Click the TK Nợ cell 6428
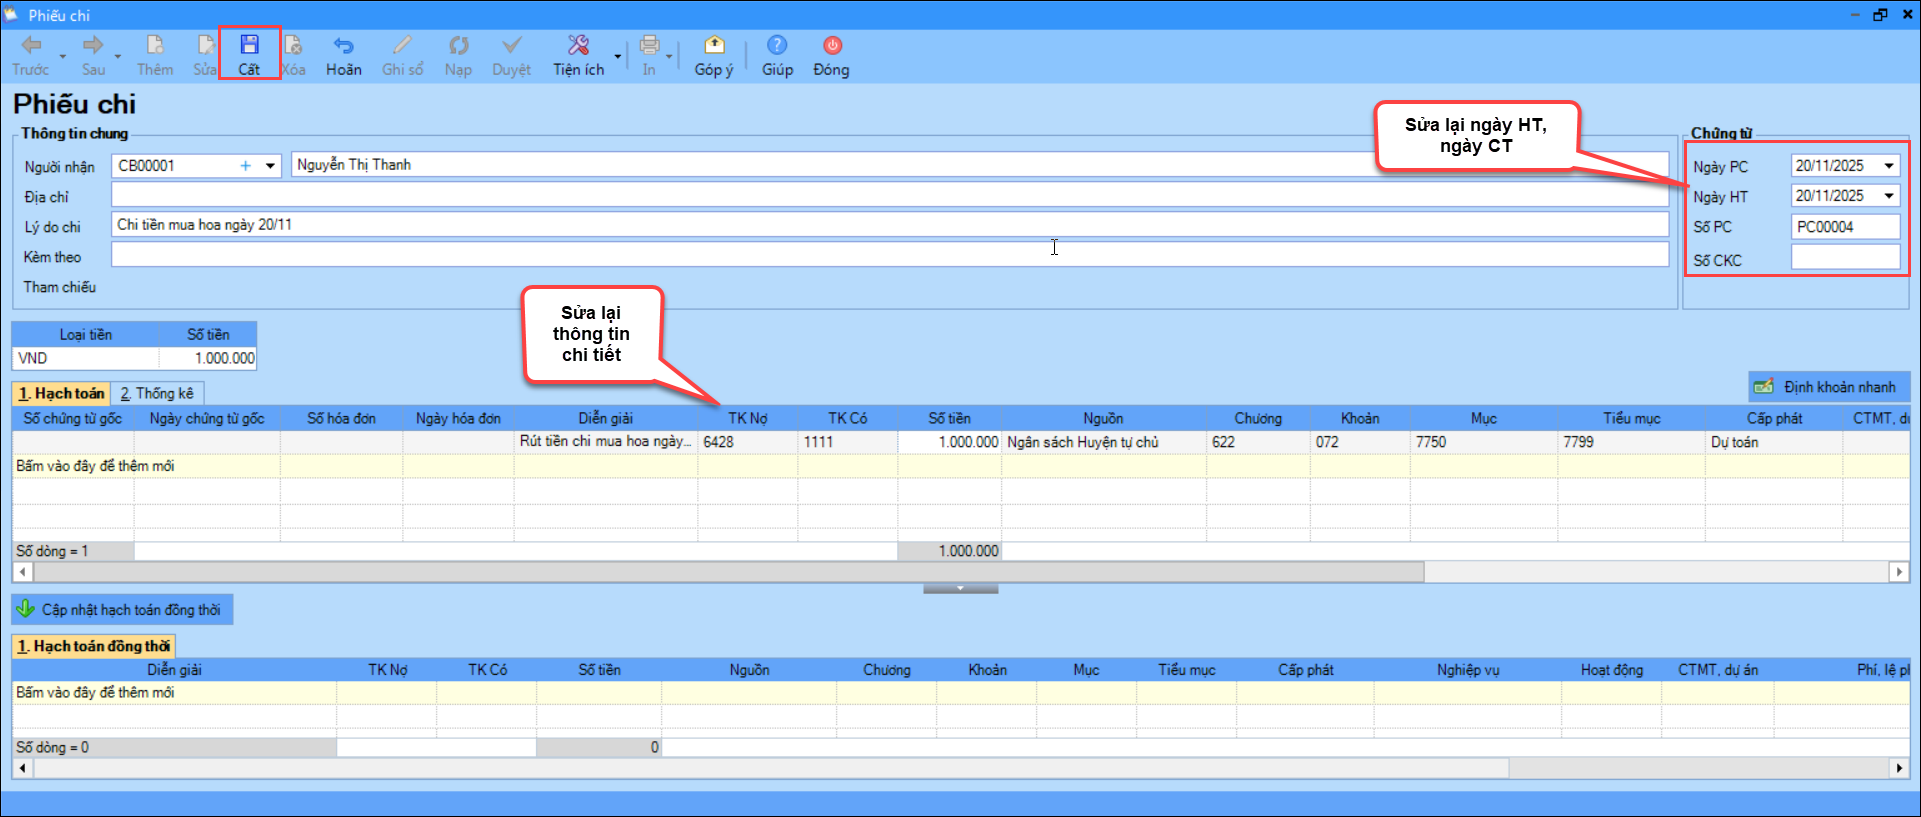The width and height of the screenshot is (1921, 817). click(x=748, y=441)
